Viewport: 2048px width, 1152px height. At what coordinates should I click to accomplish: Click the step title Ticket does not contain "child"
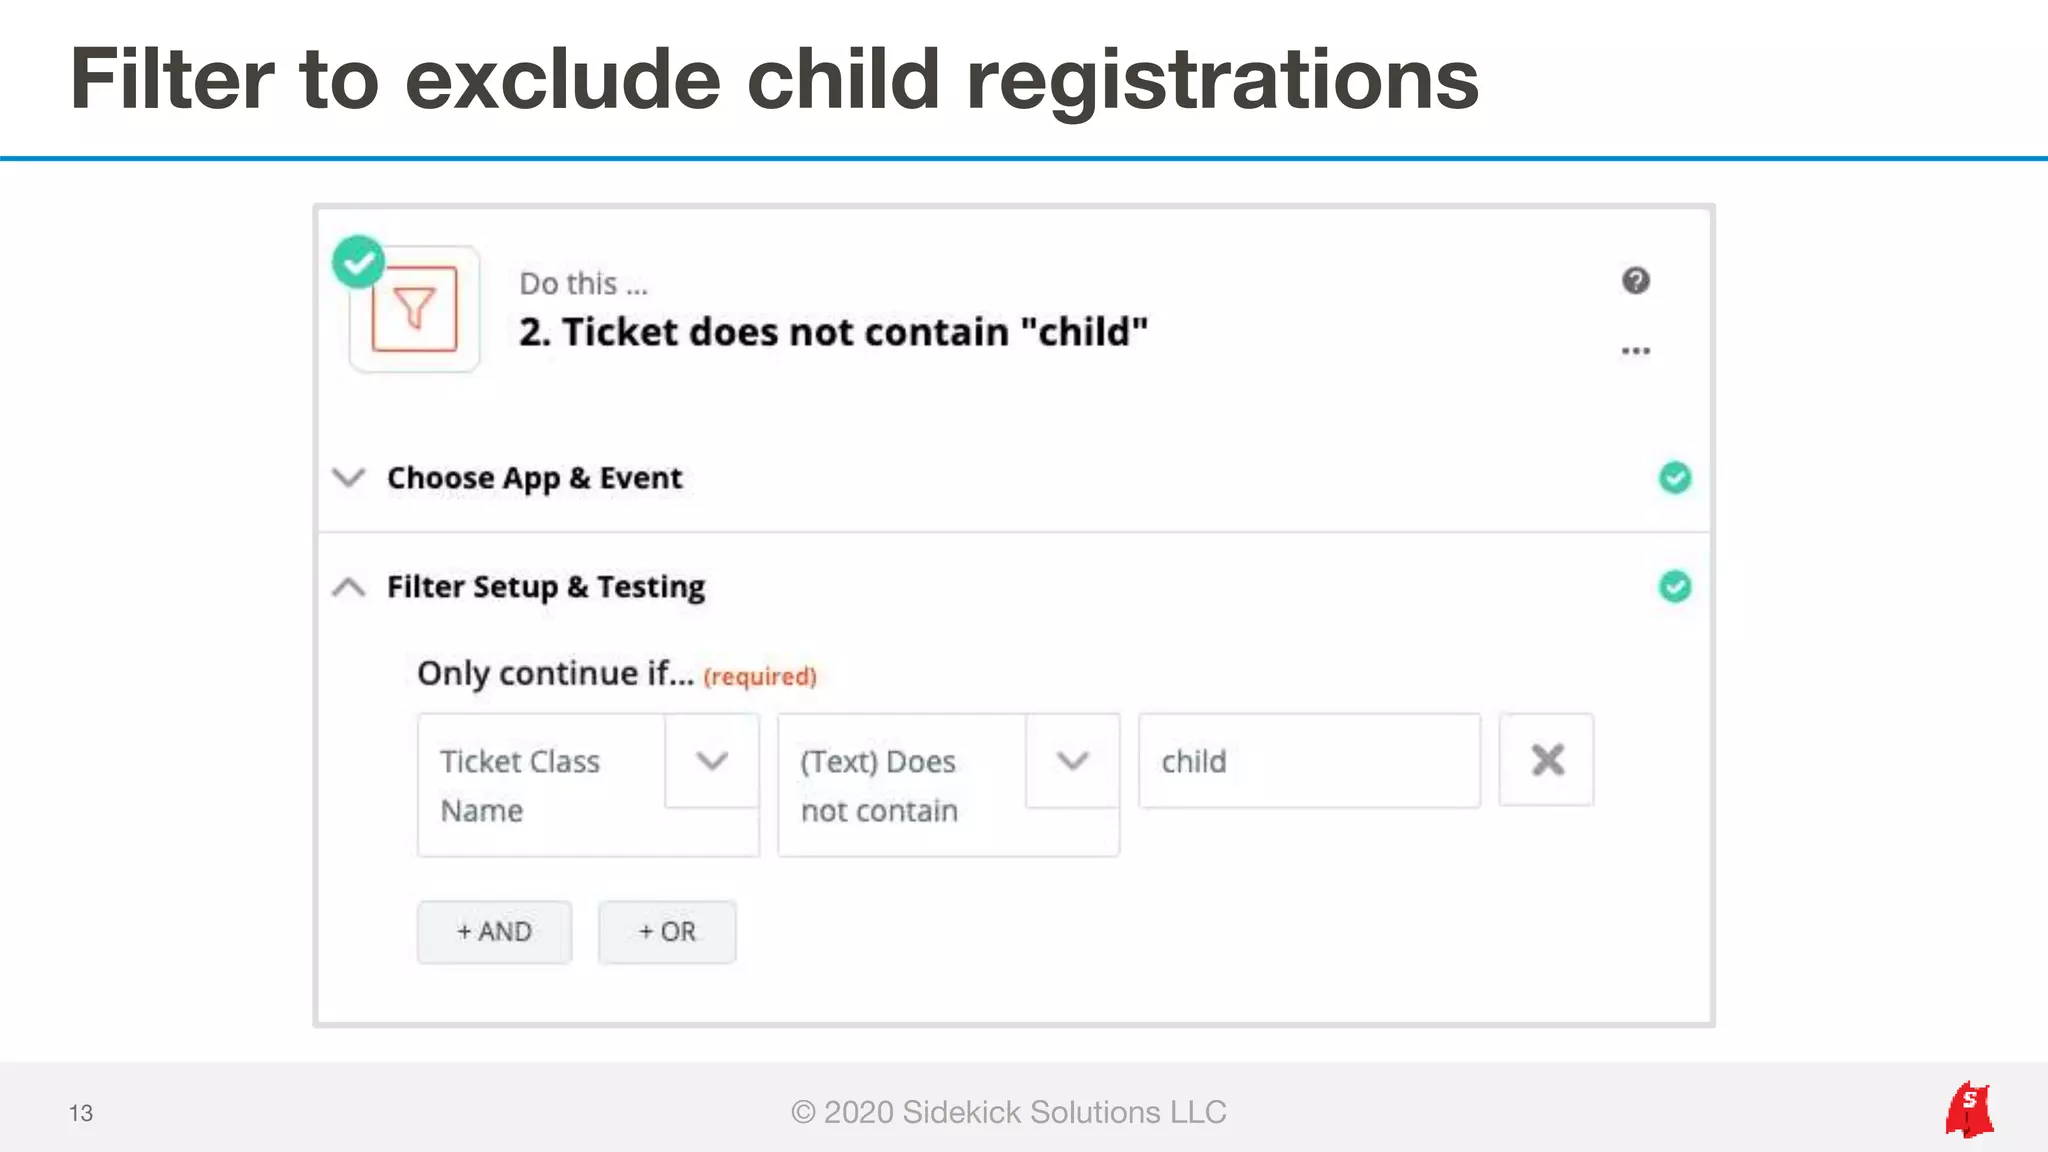coord(833,332)
